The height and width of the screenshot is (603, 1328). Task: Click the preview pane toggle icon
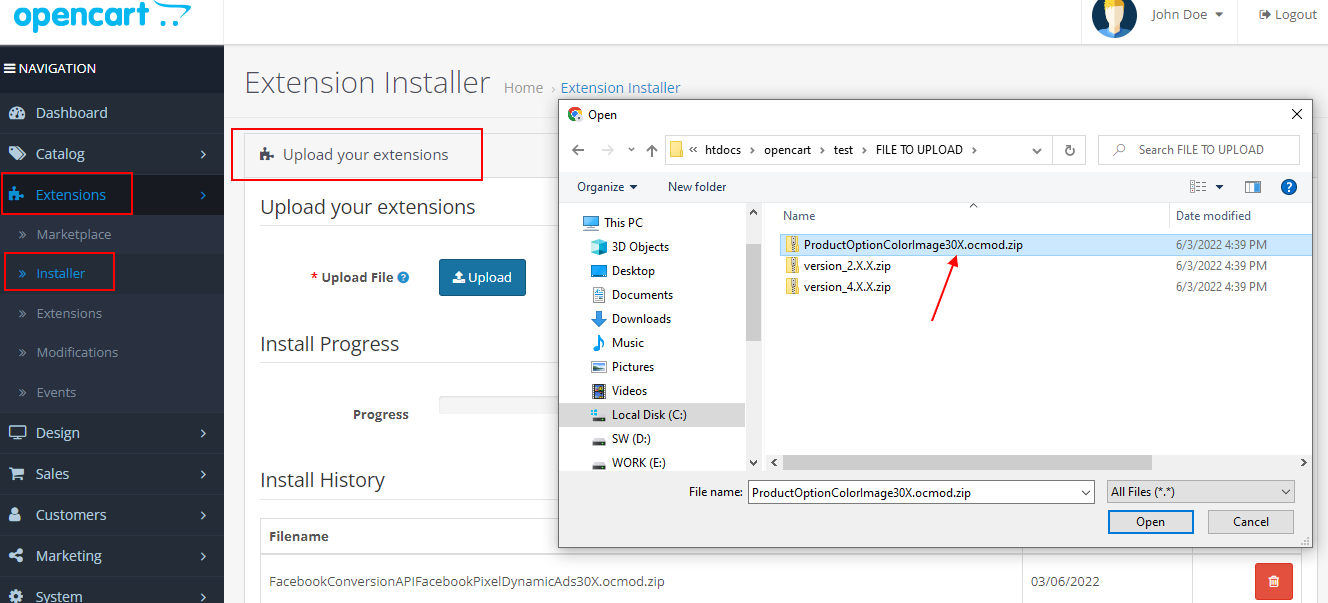pyautogui.click(x=1253, y=187)
